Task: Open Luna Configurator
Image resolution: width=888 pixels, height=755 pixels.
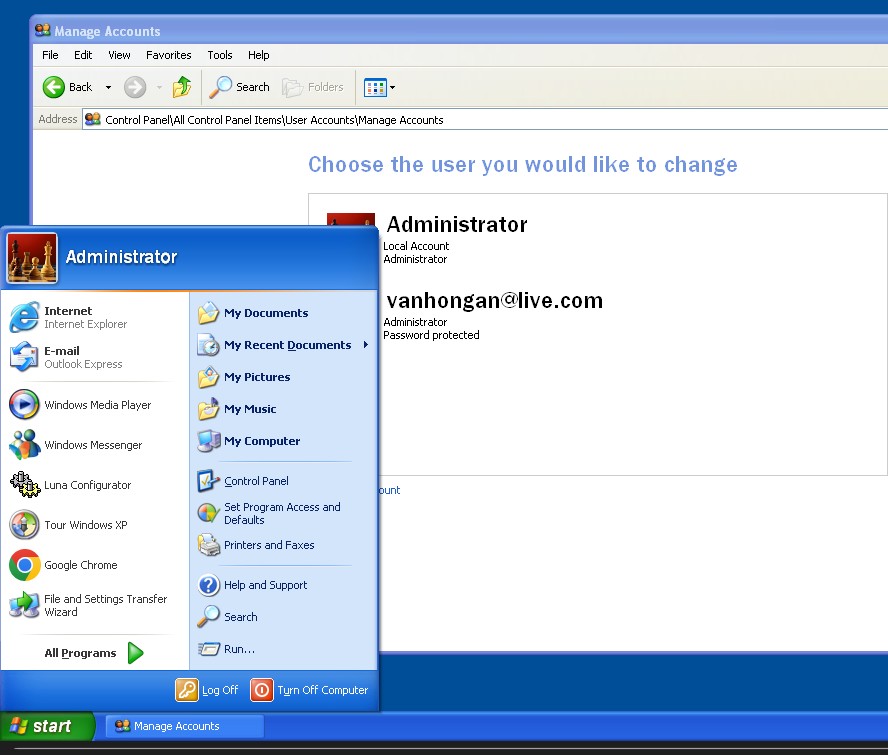Action: (x=87, y=485)
